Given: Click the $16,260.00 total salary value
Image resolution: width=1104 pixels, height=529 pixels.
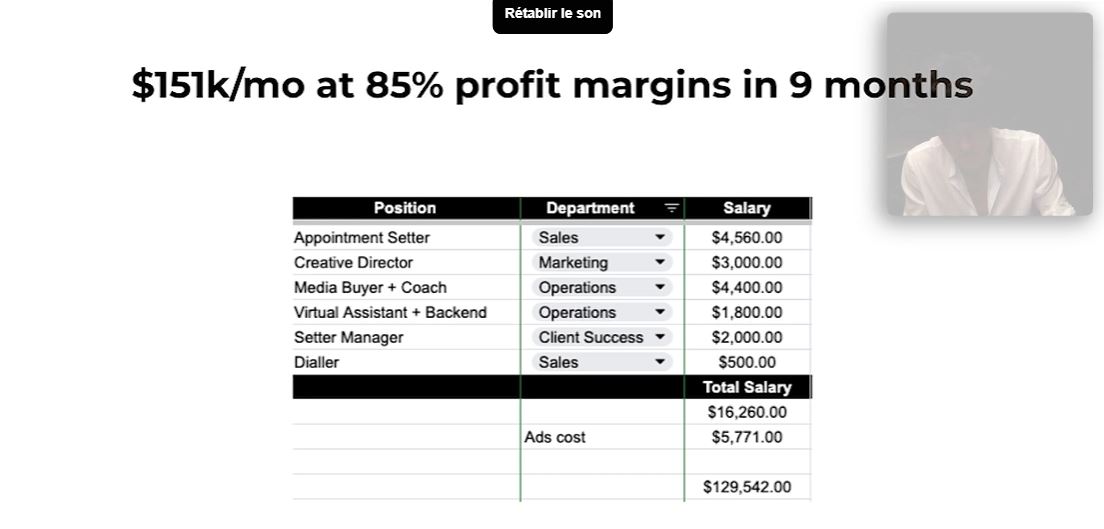Looking at the screenshot, I should pyautogui.click(x=747, y=412).
